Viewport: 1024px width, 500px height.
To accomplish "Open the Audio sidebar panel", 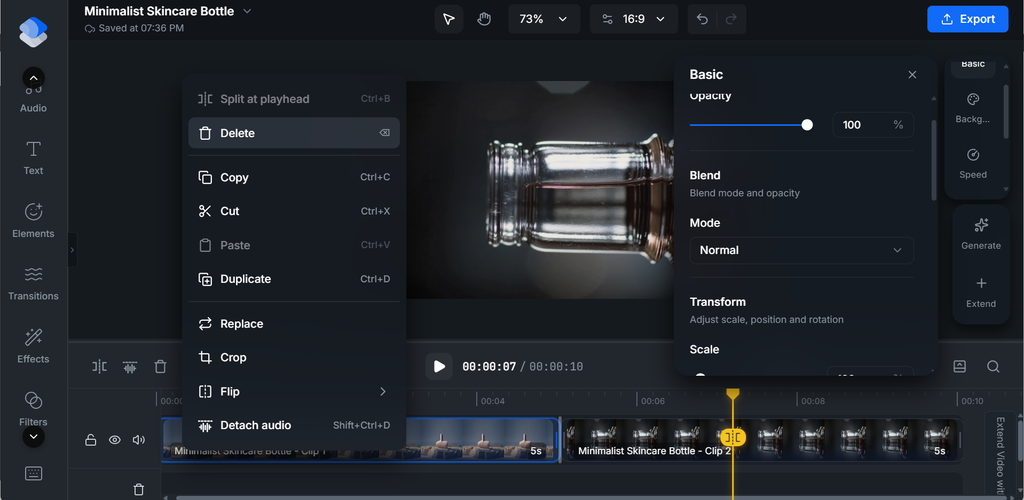I will [x=33, y=99].
